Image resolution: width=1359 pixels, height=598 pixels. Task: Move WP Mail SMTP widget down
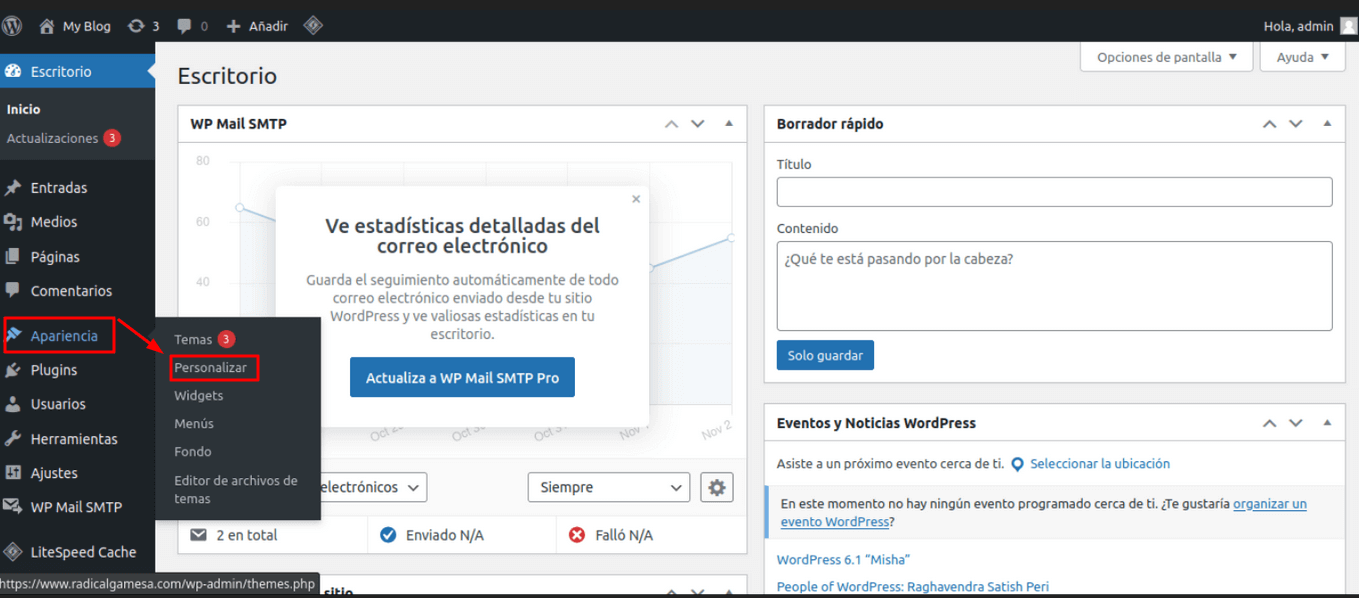pos(698,124)
